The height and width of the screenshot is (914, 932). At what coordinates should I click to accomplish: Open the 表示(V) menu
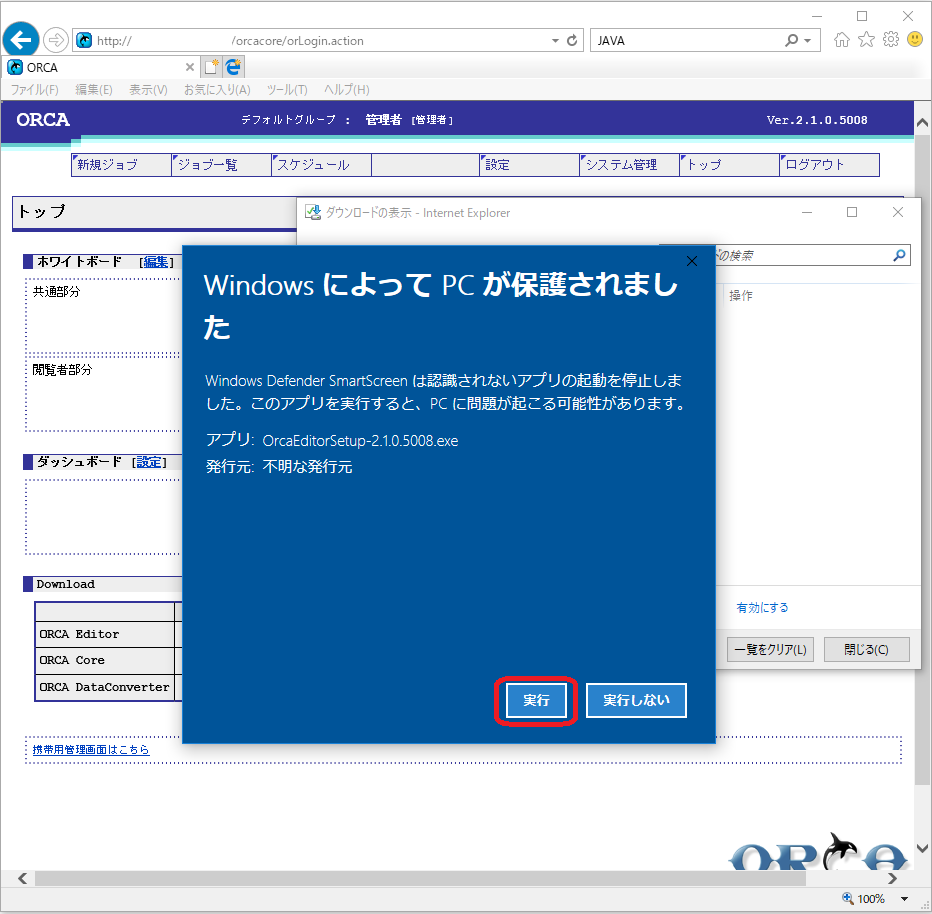149,90
